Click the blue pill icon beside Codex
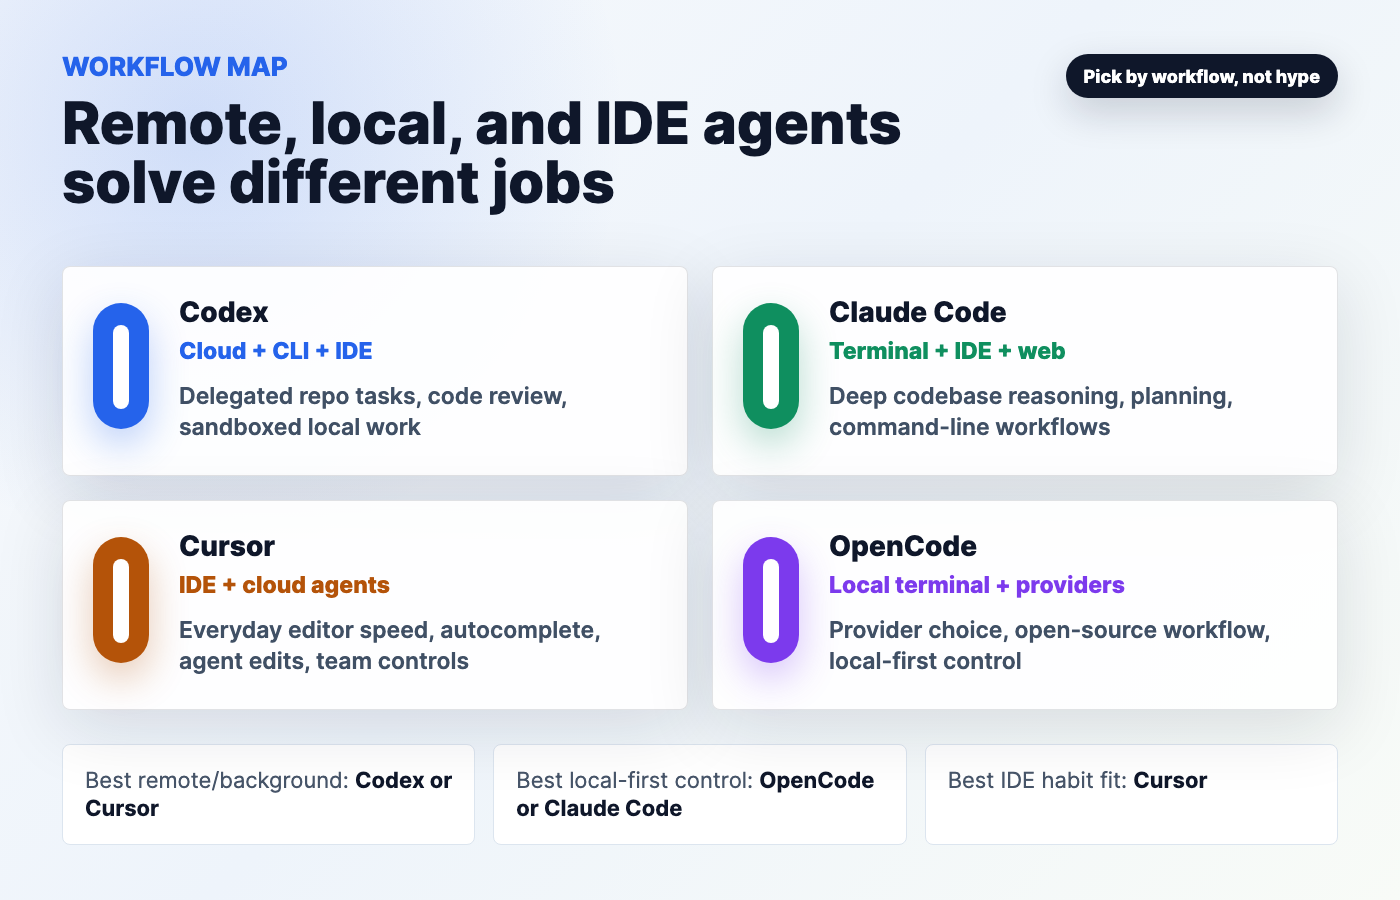Screen dimensions: 1400x900 click(x=121, y=366)
